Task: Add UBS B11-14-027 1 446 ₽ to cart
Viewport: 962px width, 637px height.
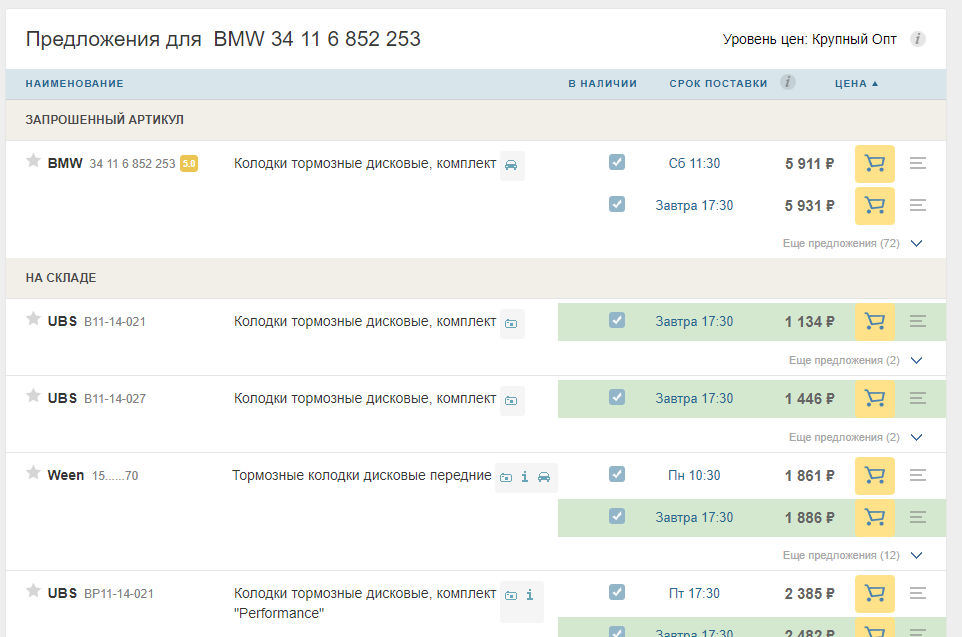Action: coord(874,399)
